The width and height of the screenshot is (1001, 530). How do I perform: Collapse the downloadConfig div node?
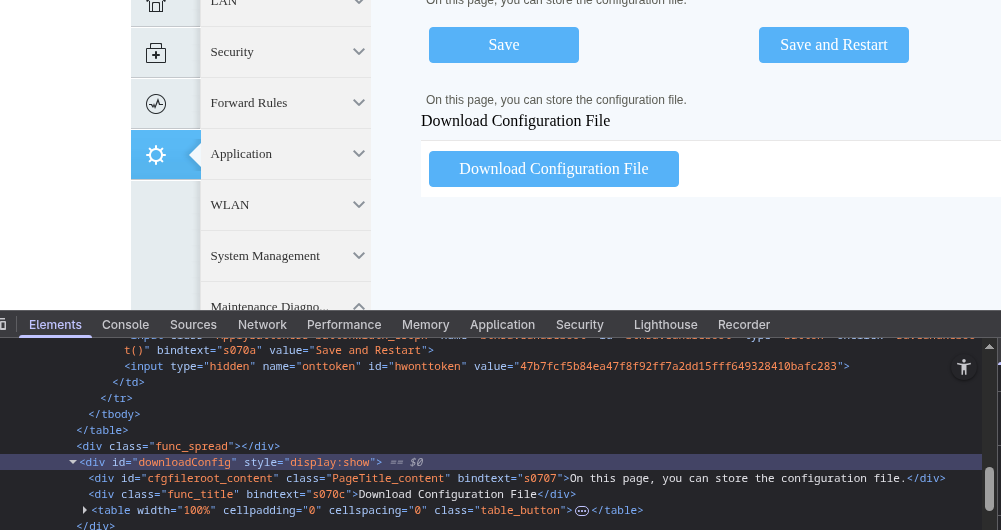(73, 462)
